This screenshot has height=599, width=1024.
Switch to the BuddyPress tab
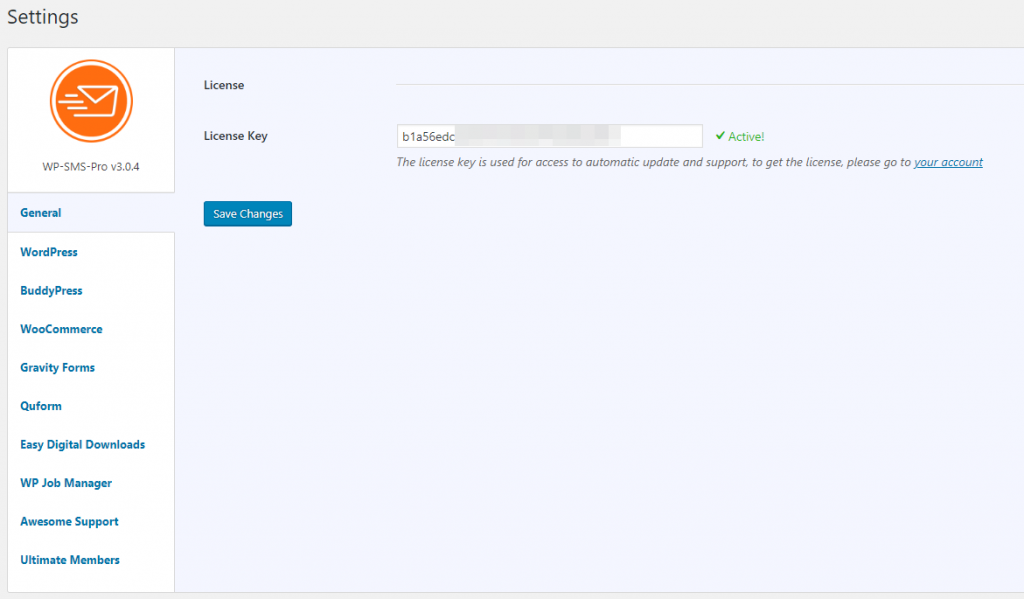(51, 291)
